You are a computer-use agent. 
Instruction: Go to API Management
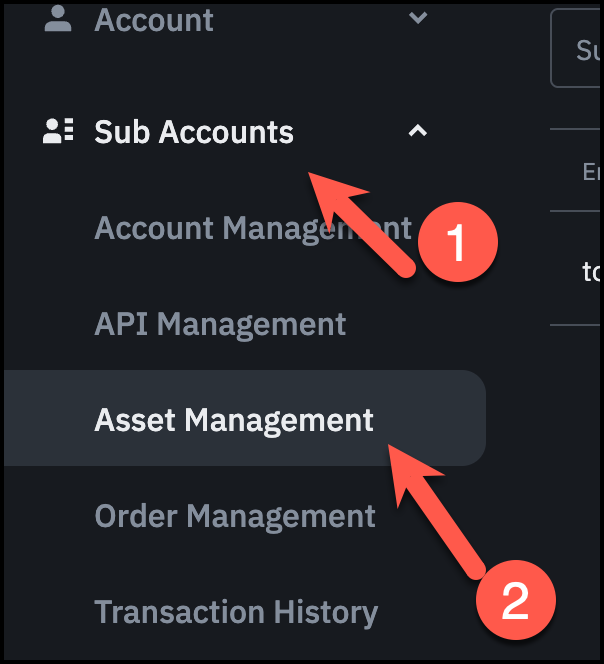[x=220, y=324]
